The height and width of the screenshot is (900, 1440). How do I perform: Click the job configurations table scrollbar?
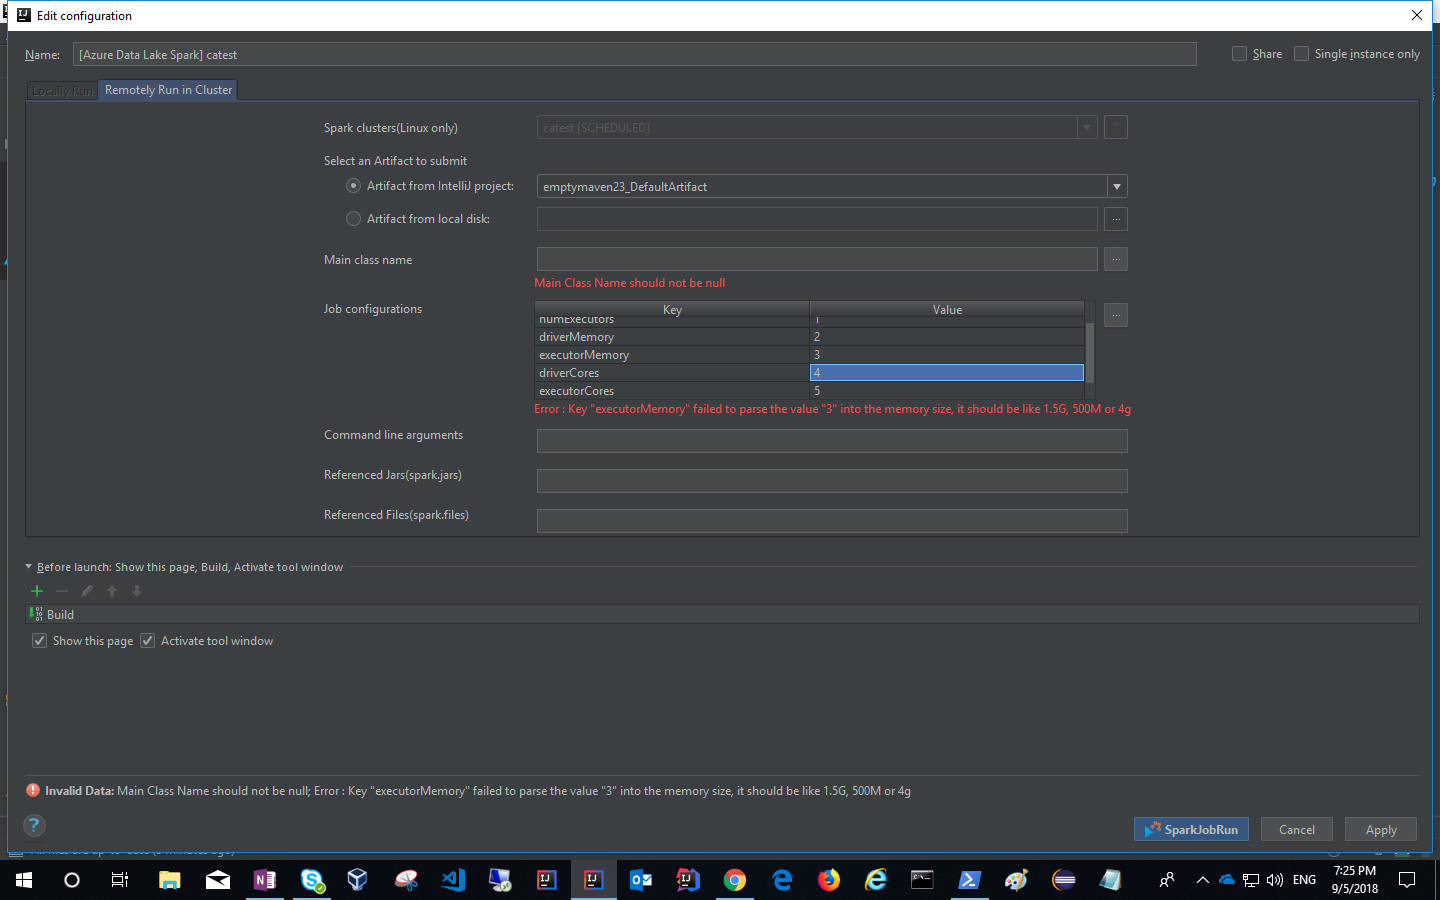pyautogui.click(x=1090, y=350)
